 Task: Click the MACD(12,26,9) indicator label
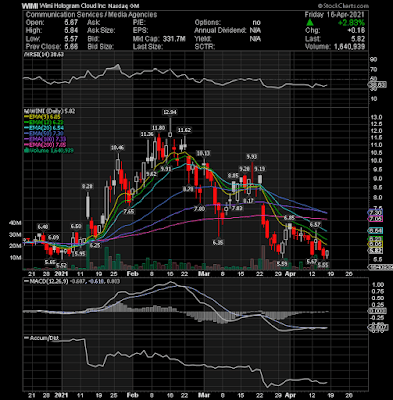pyautogui.click(x=49, y=281)
